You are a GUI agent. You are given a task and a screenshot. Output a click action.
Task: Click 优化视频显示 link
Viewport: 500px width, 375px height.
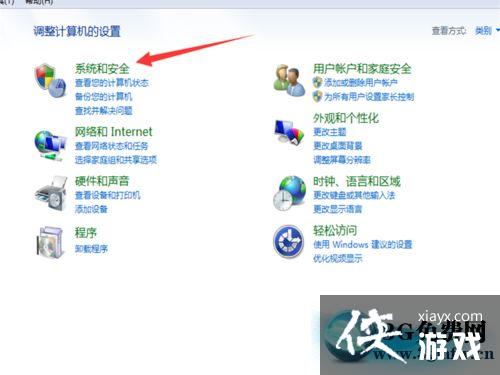(338, 258)
